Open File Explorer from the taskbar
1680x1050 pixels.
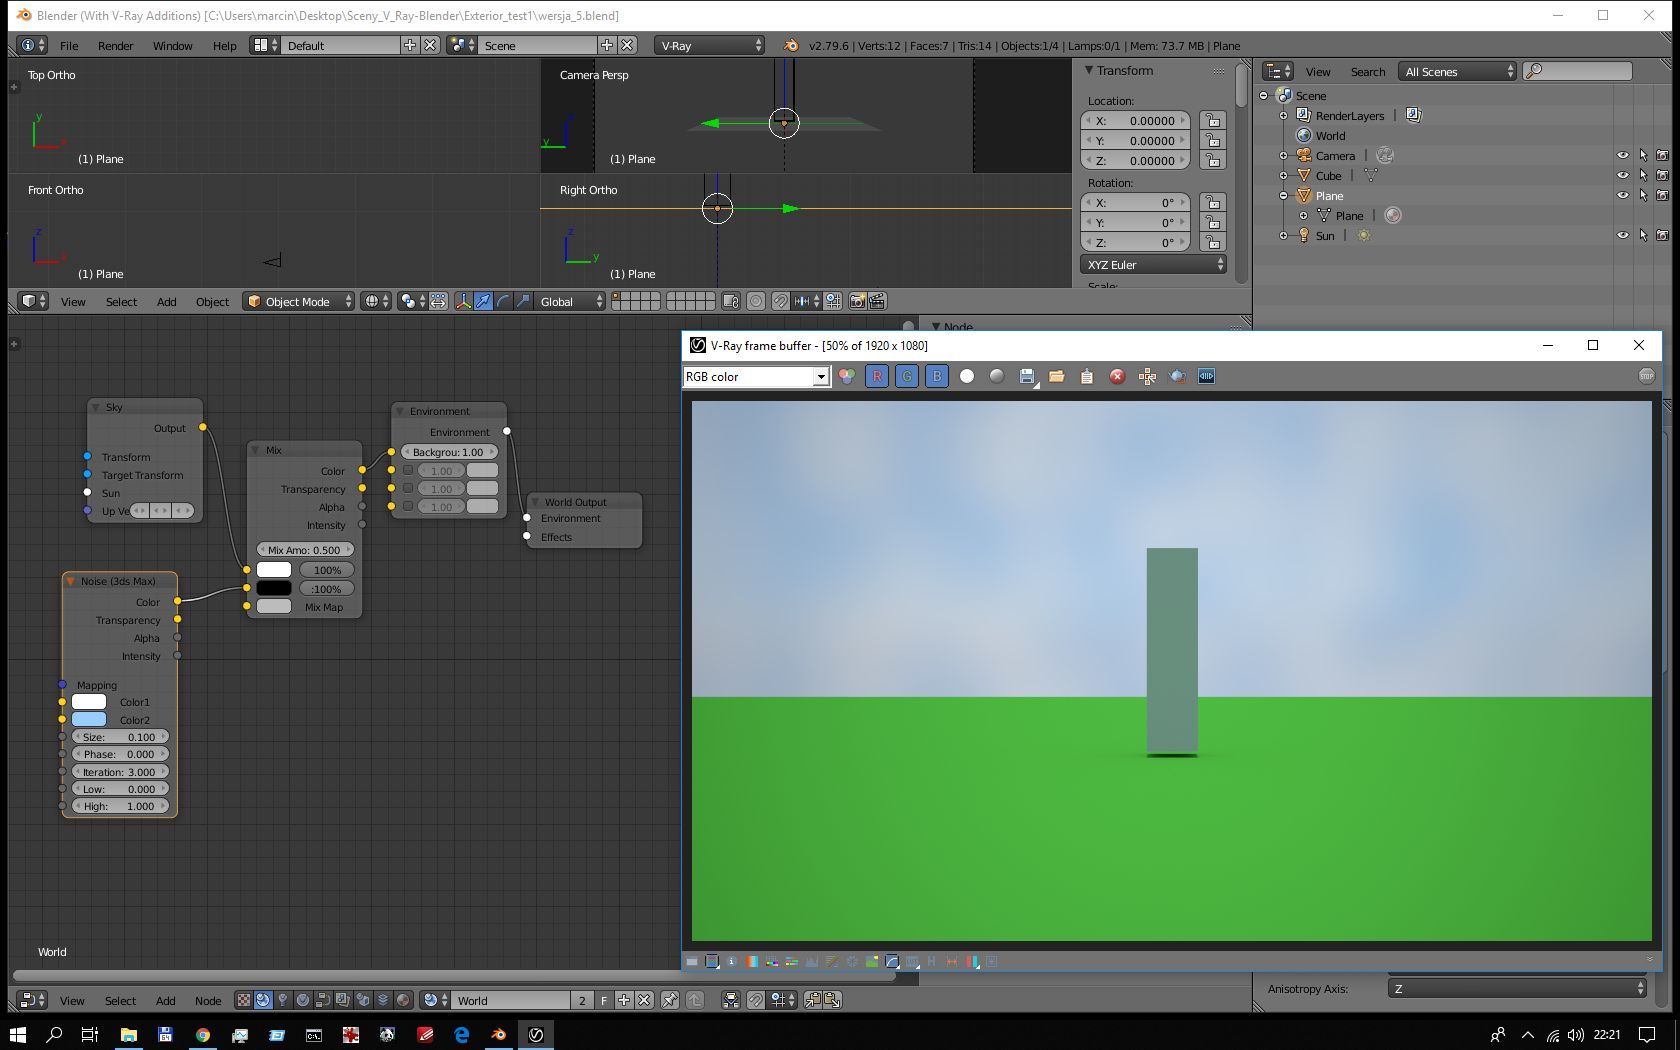coord(129,1034)
